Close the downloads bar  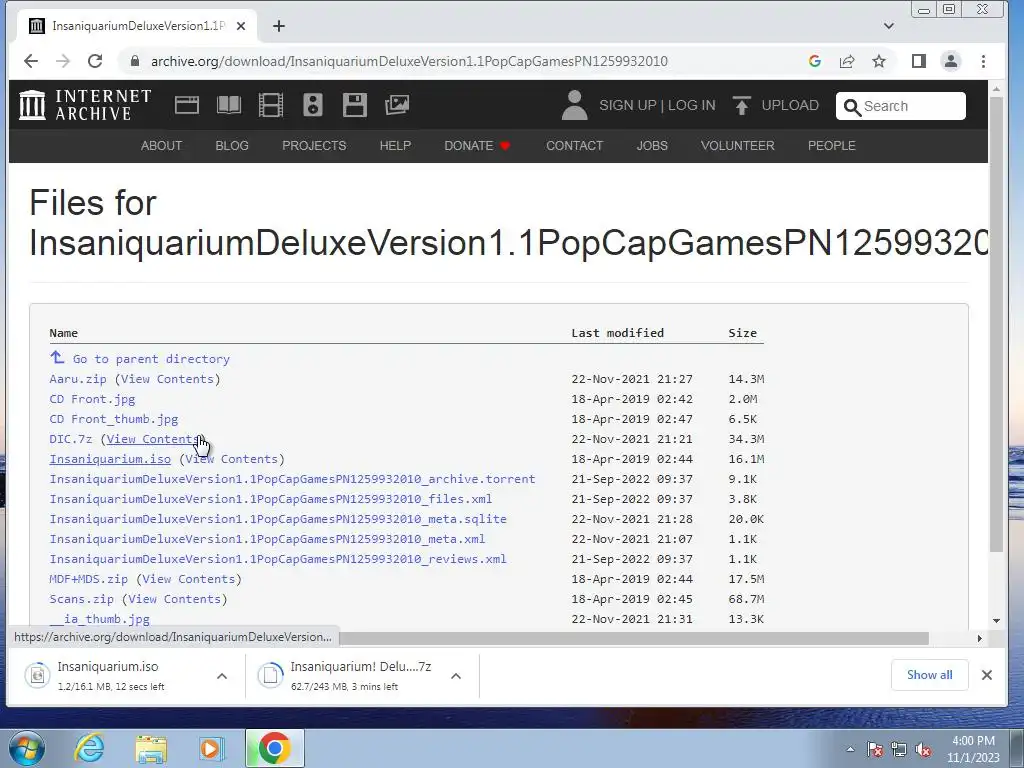tap(987, 675)
